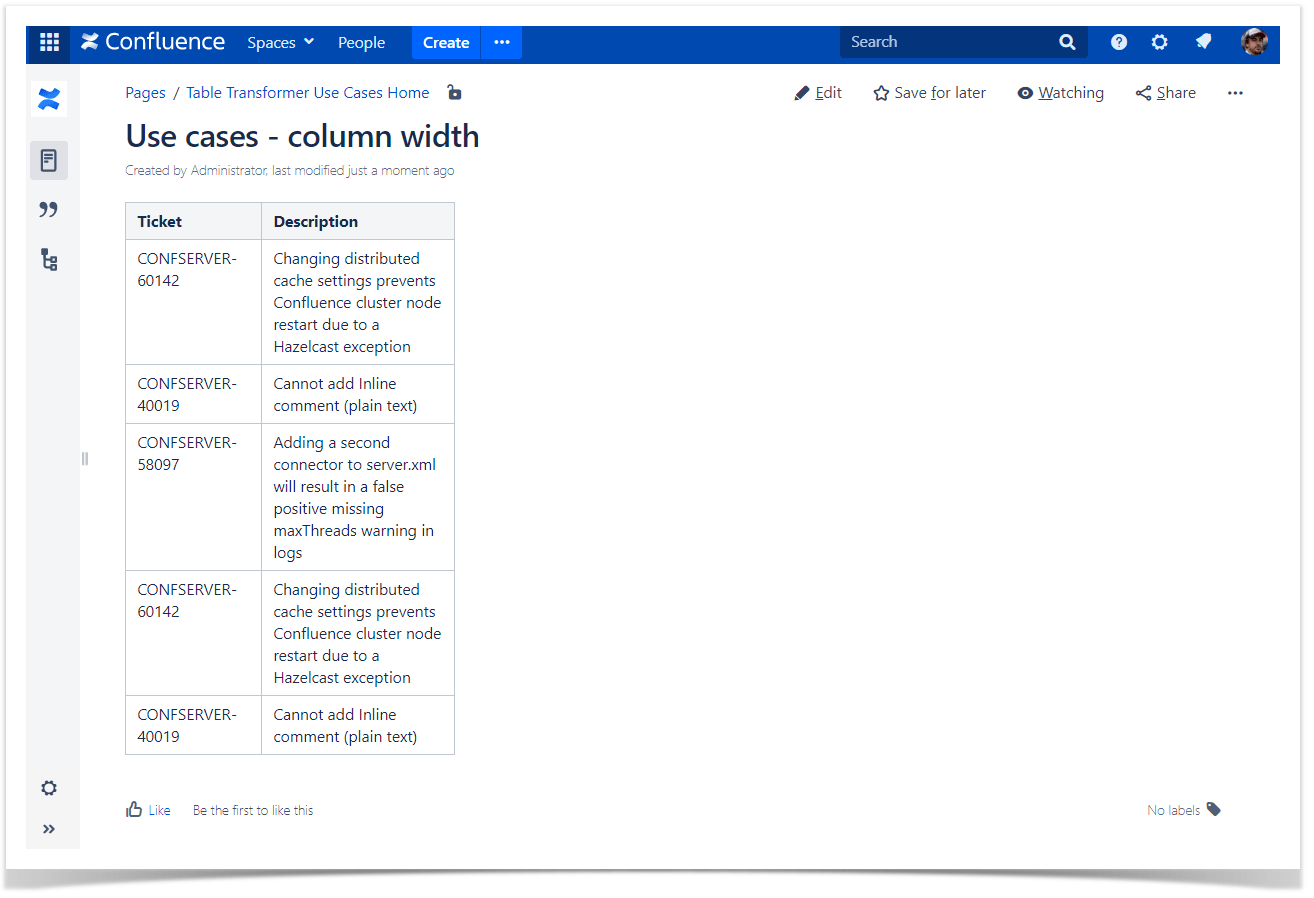The width and height of the screenshot is (1314, 898).
Task: Open the page more-actions ellipsis menu
Action: tap(1235, 93)
